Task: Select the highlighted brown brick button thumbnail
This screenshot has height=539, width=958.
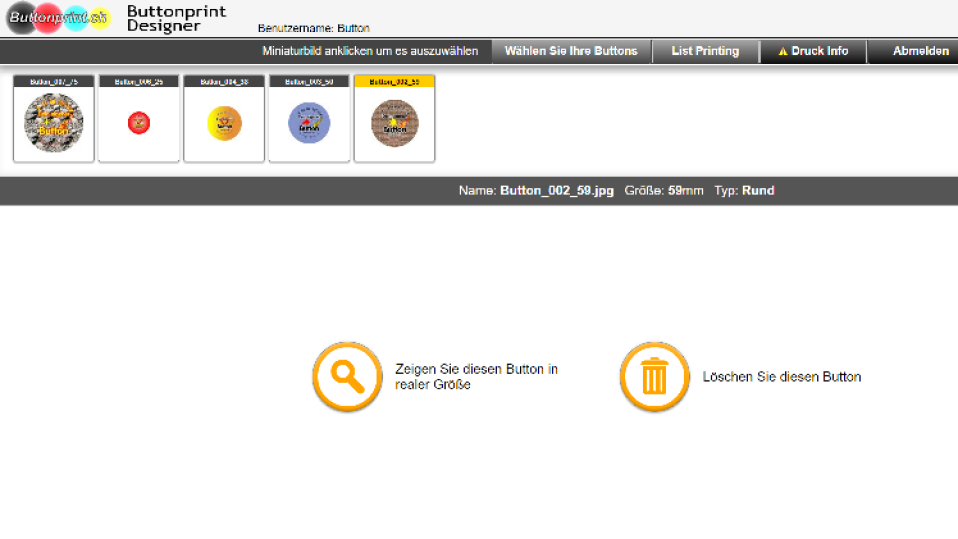Action: click(394, 123)
